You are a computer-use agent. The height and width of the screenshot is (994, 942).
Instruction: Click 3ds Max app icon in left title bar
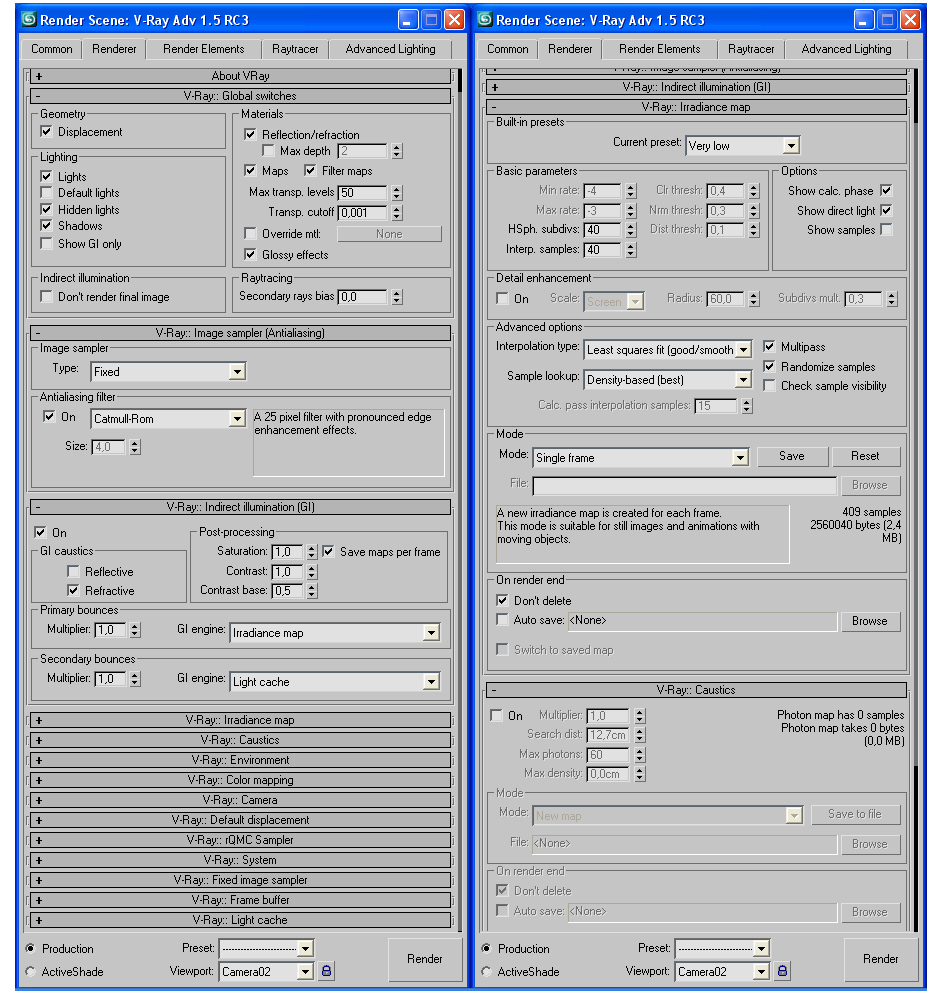click(29, 20)
